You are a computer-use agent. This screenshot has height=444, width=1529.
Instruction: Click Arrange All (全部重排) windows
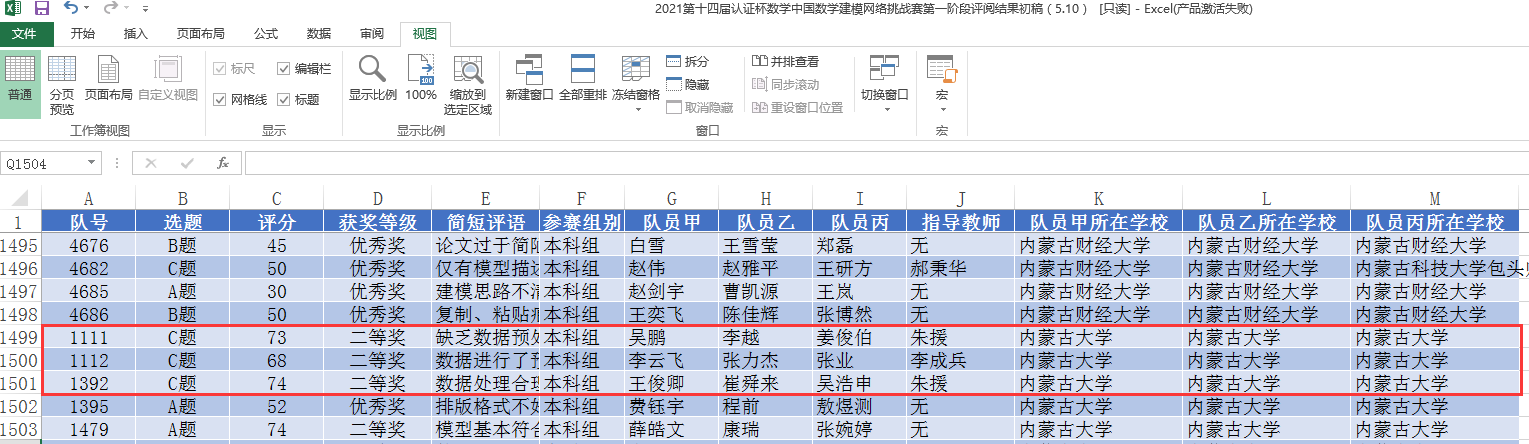[583, 80]
